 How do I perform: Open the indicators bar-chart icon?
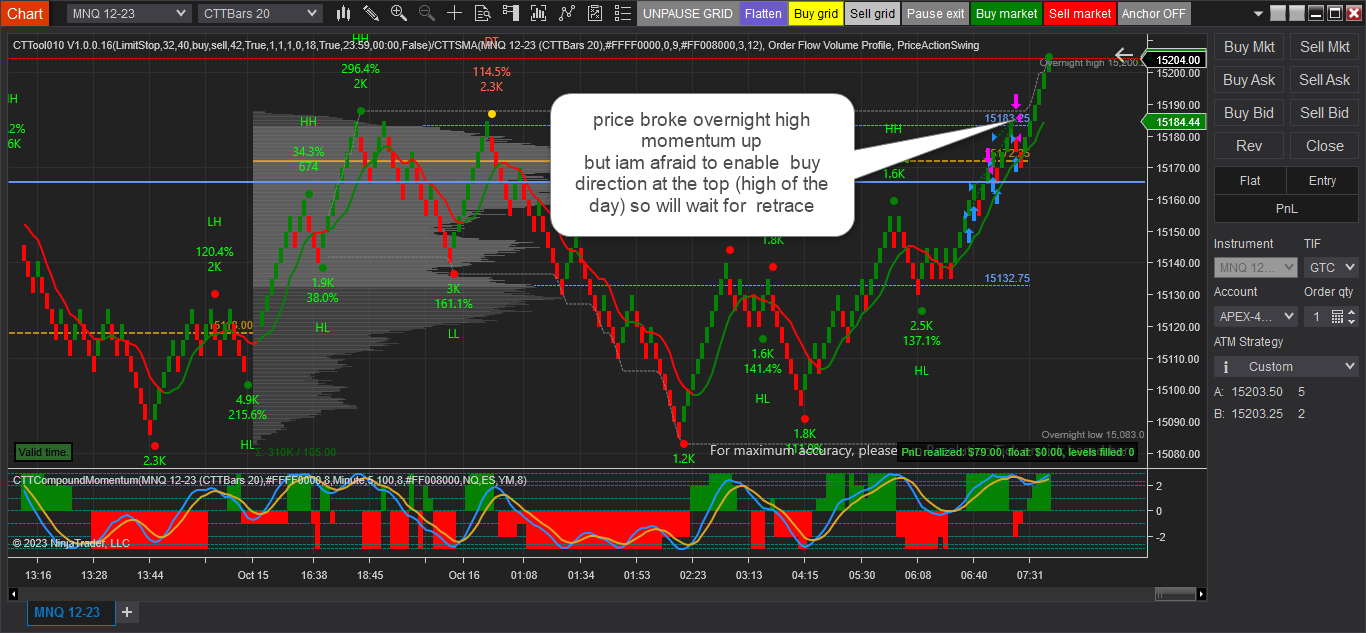[539, 14]
